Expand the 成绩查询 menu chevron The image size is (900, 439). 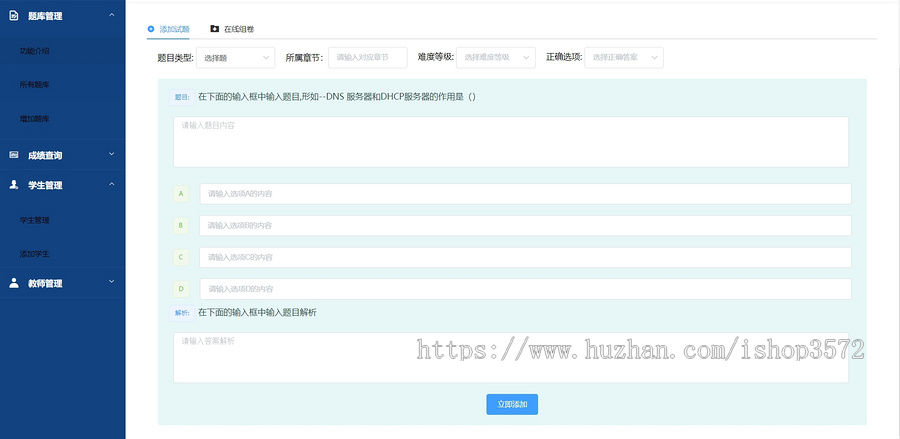[112, 154]
